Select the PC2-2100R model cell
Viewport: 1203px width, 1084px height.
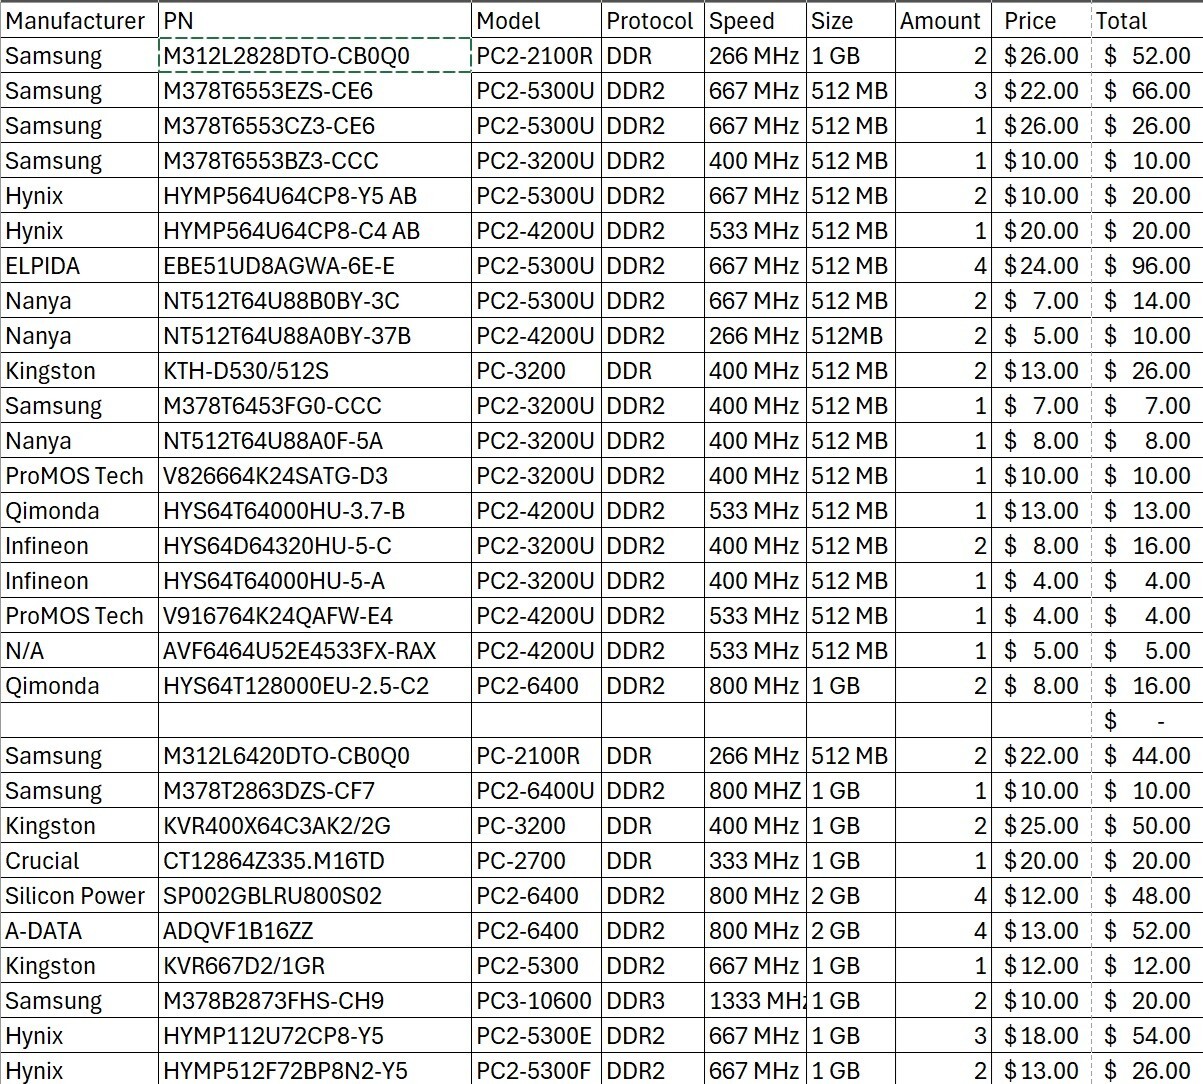coord(537,56)
